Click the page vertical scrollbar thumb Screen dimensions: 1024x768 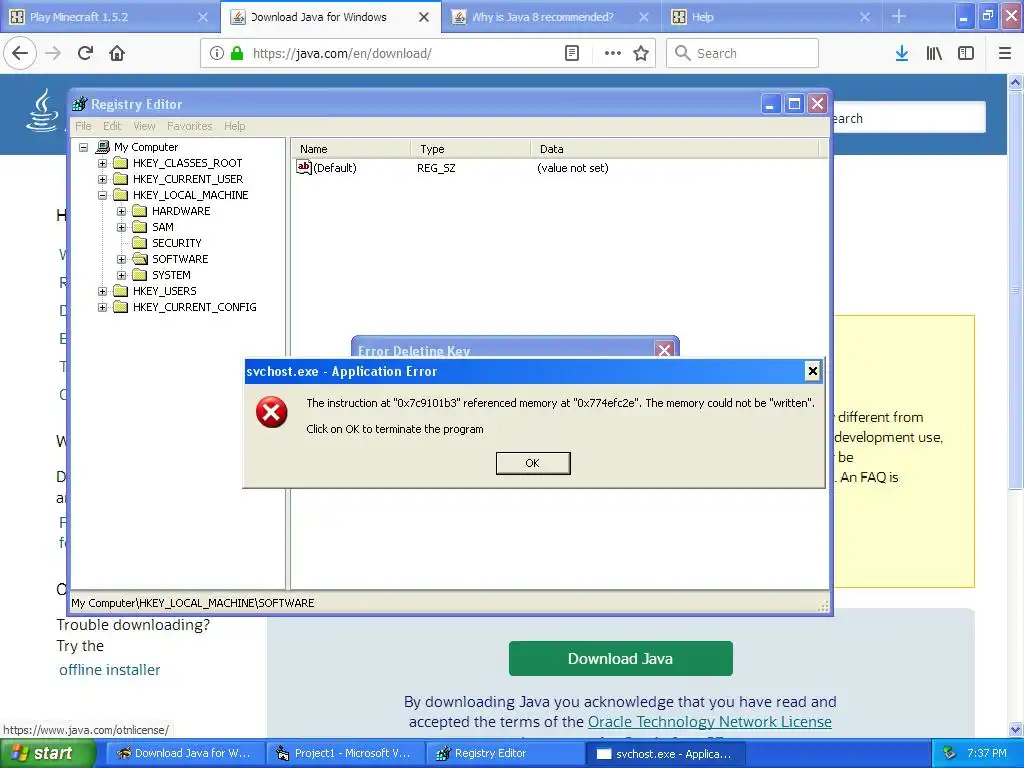[x=1015, y=289]
